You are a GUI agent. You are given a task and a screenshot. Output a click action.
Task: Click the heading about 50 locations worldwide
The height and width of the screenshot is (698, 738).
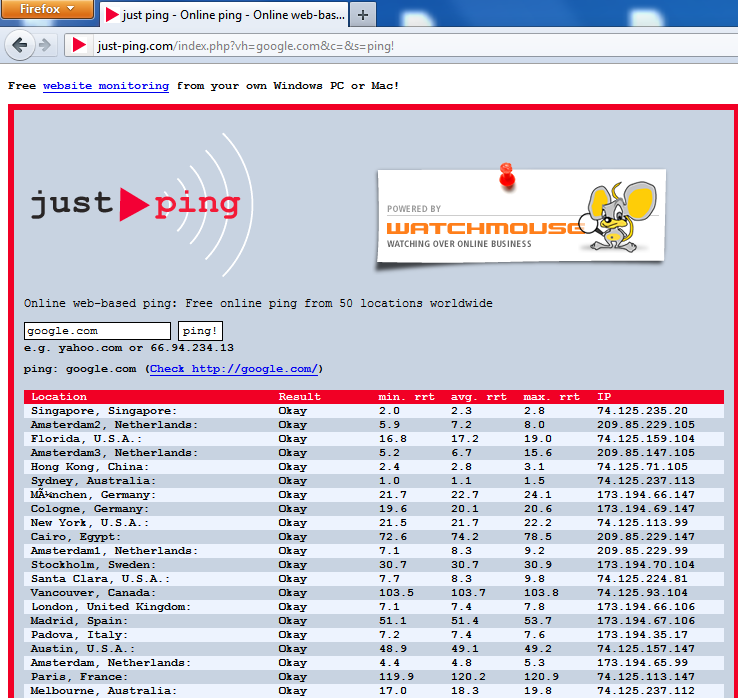[258, 304]
